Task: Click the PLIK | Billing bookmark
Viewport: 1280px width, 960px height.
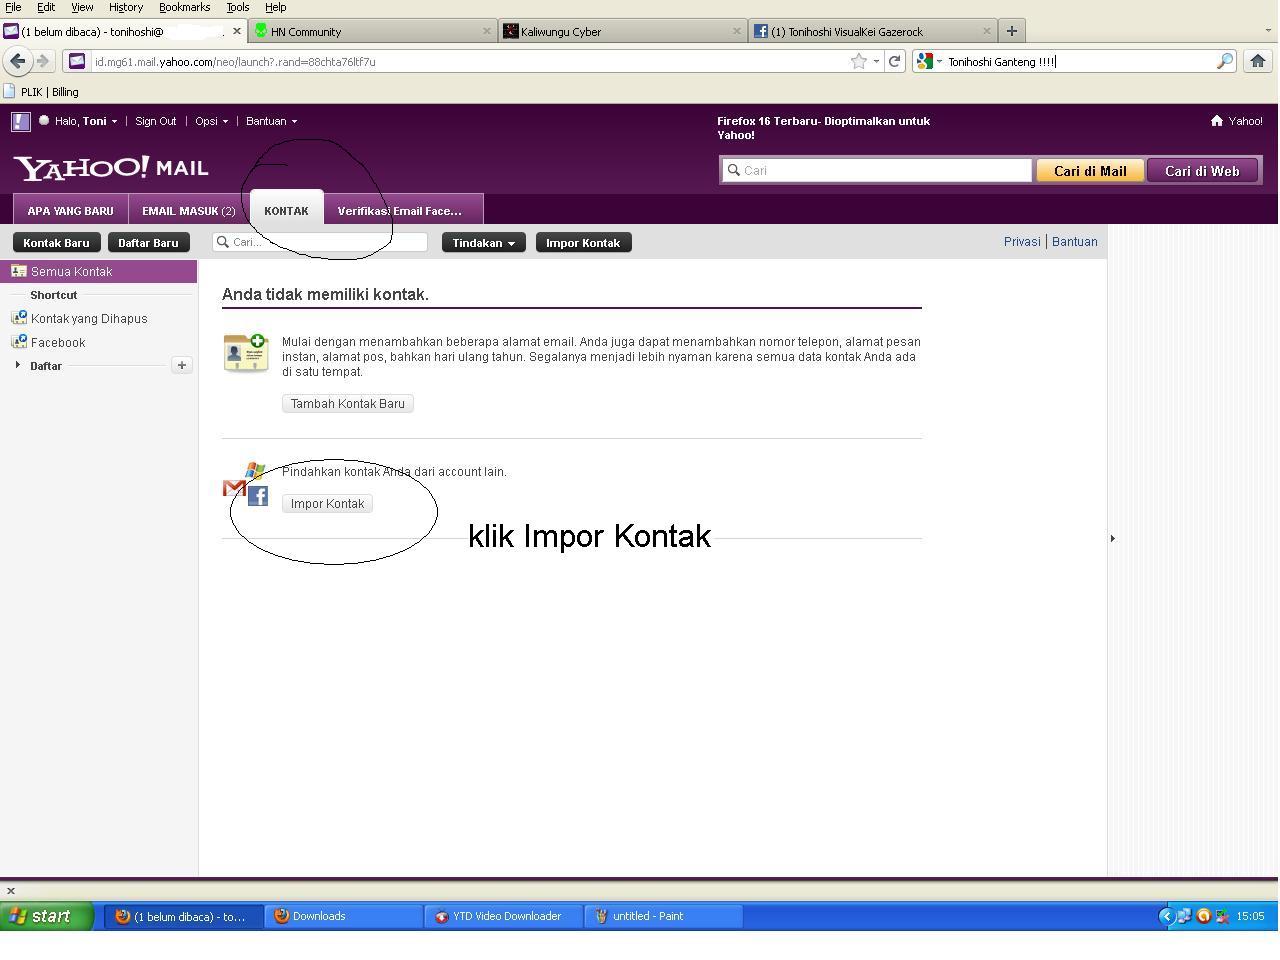Action: click(41, 92)
